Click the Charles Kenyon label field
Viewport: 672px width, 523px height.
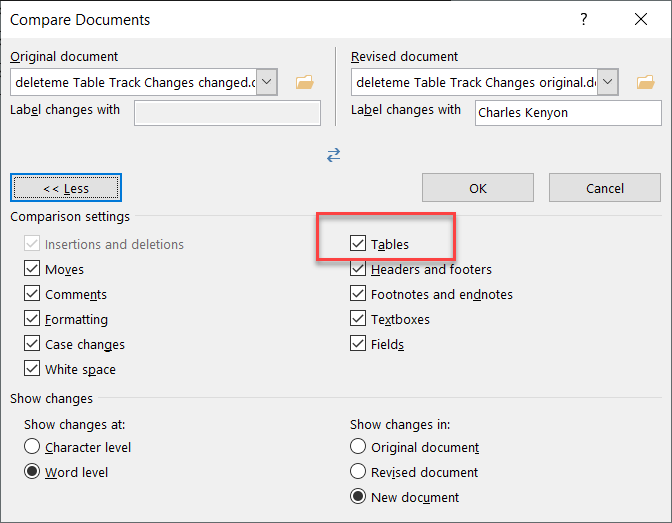tap(568, 113)
